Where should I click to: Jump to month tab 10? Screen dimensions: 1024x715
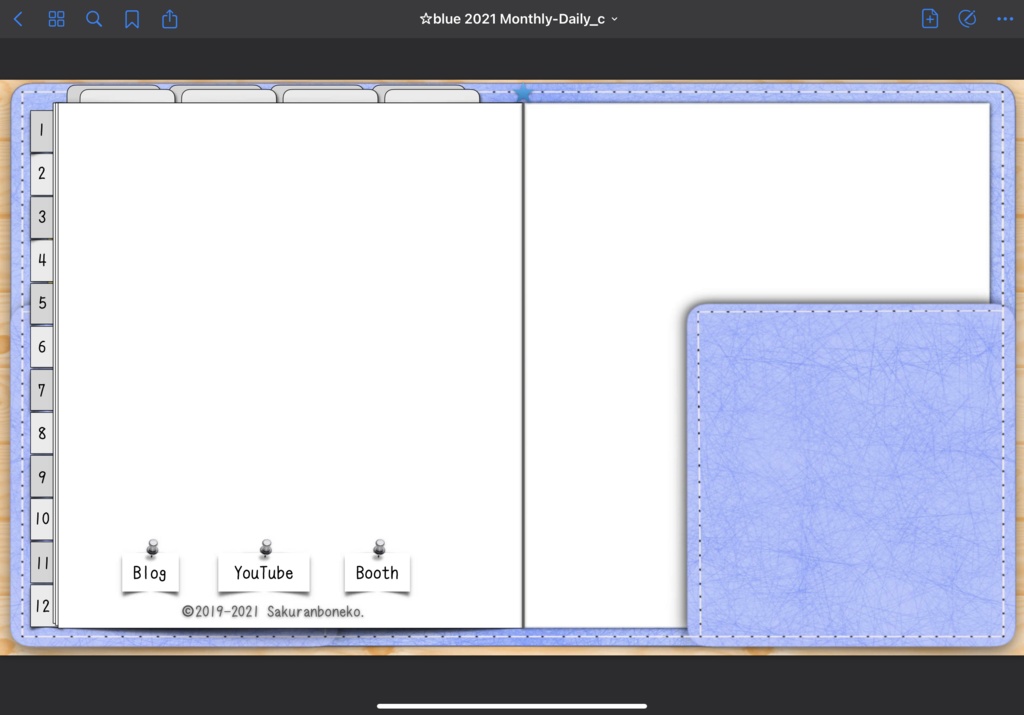click(x=42, y=518)
